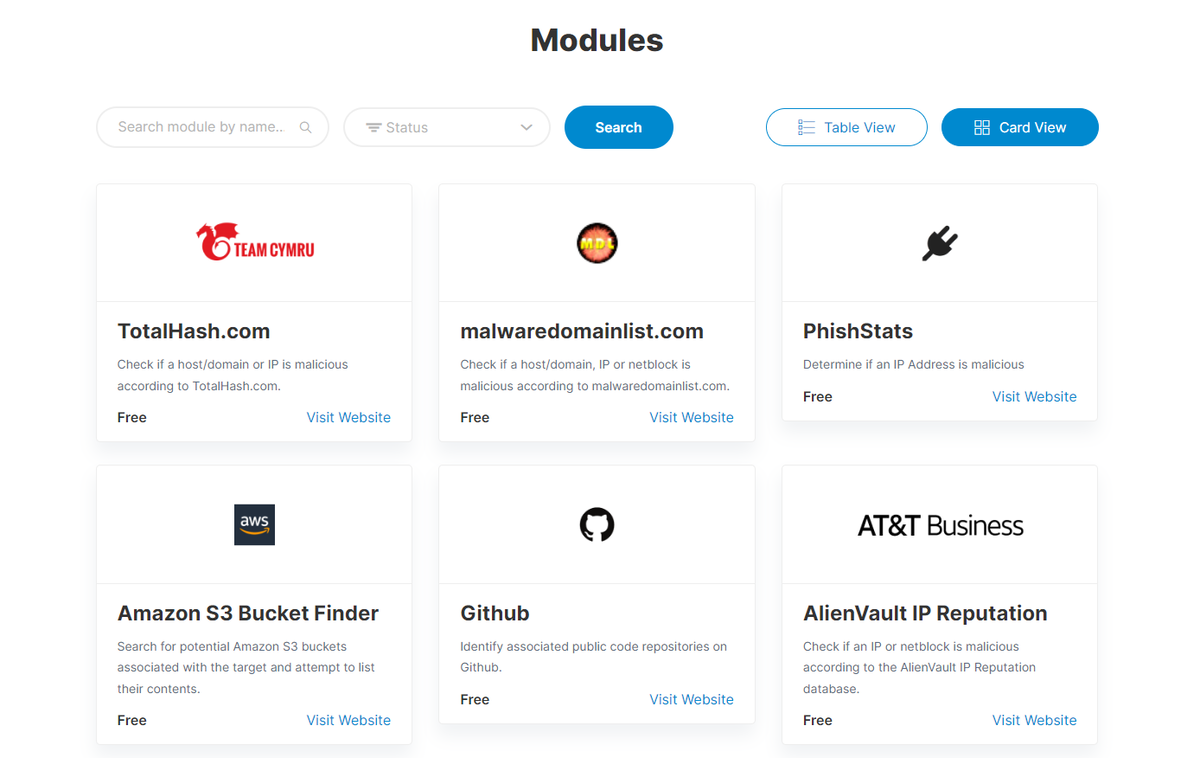The height and width of the screenshot is (758, 1200).
Task: Click the plug icon on PhishStats card
Action: coord(939,243)
